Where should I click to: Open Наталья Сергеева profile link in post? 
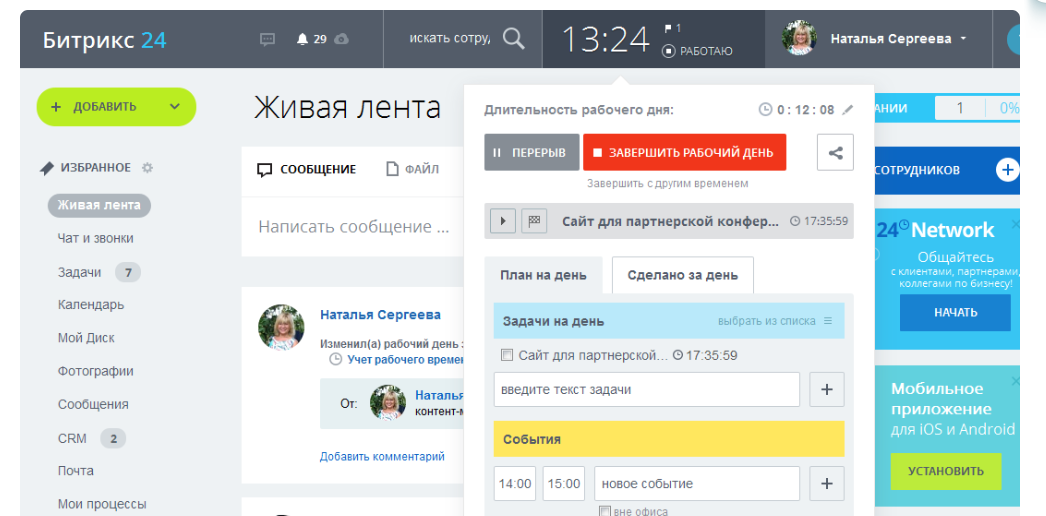click(x=380, y=314)
